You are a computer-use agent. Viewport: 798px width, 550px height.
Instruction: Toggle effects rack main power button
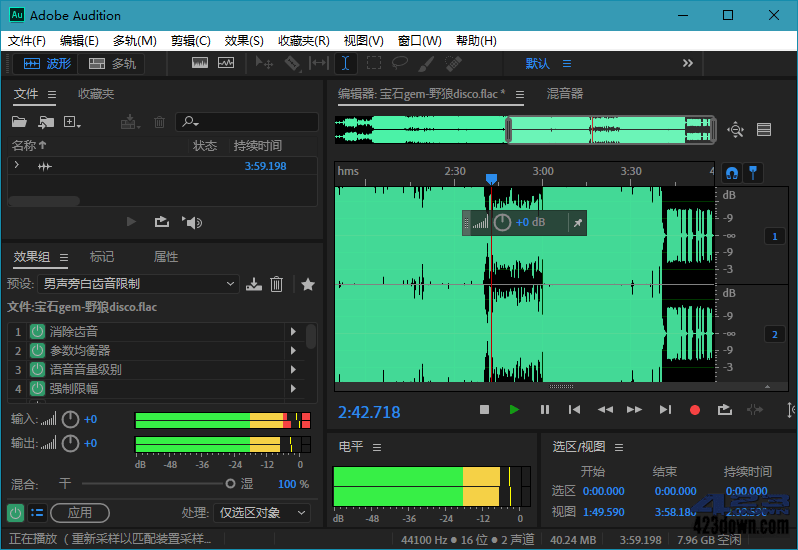15,512
